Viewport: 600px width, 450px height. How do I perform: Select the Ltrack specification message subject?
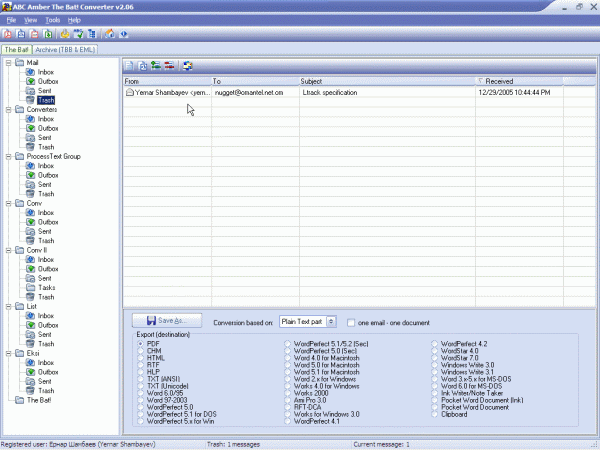coord(329,93)
